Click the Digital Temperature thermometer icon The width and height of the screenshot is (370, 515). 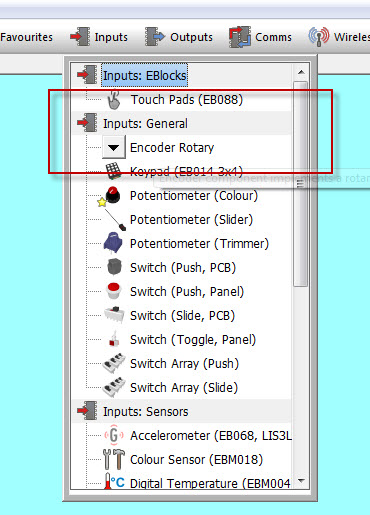tap(114, 482)
